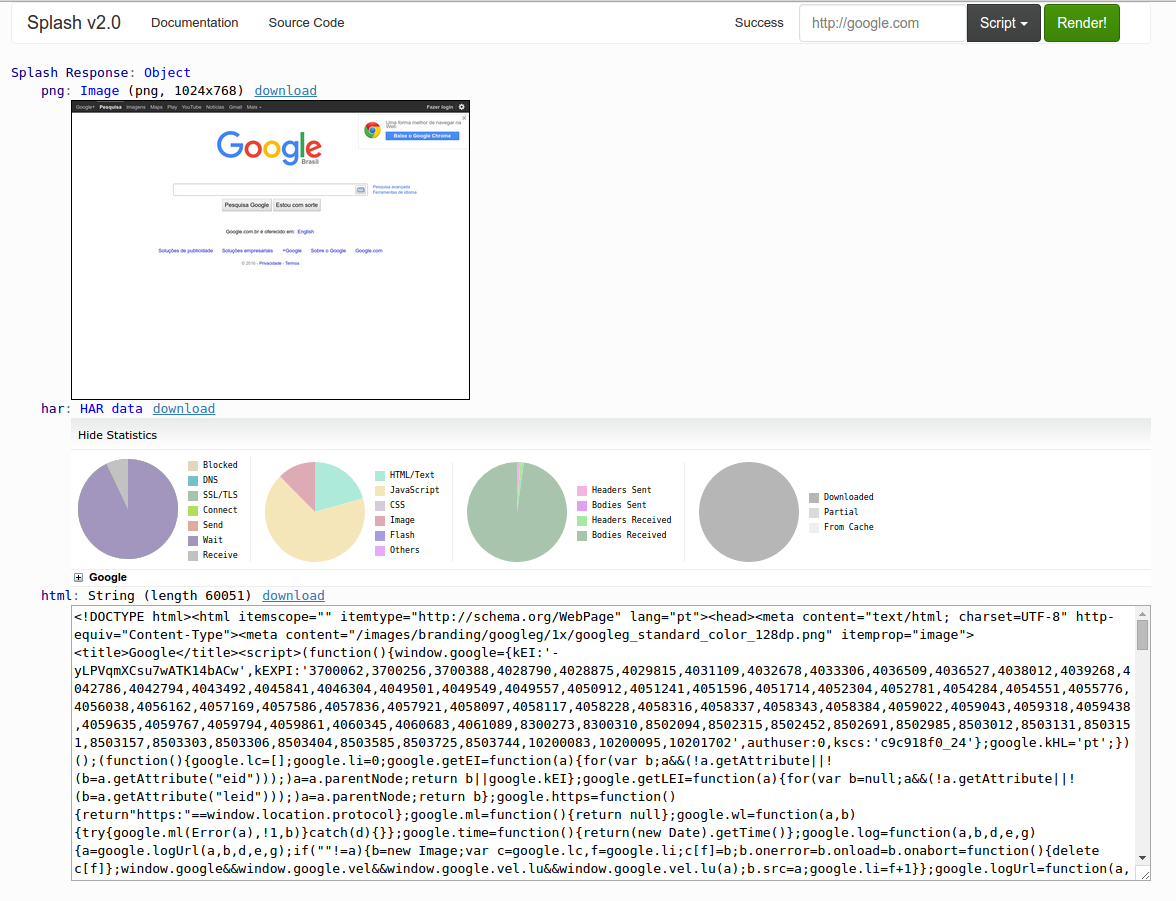Click the Headers Sent legend swatch

coord(581,490)
